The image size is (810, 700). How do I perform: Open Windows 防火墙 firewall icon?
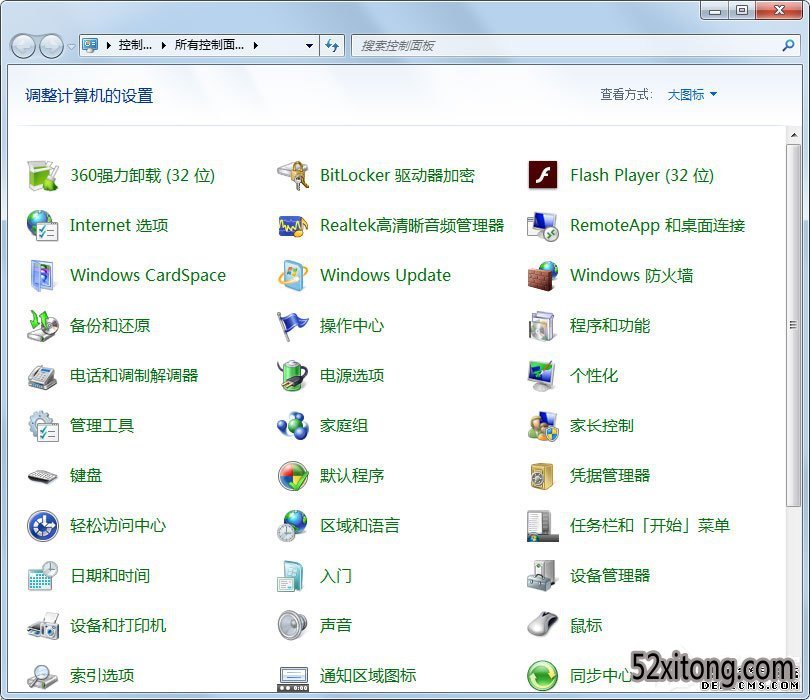tap(543, 275)
